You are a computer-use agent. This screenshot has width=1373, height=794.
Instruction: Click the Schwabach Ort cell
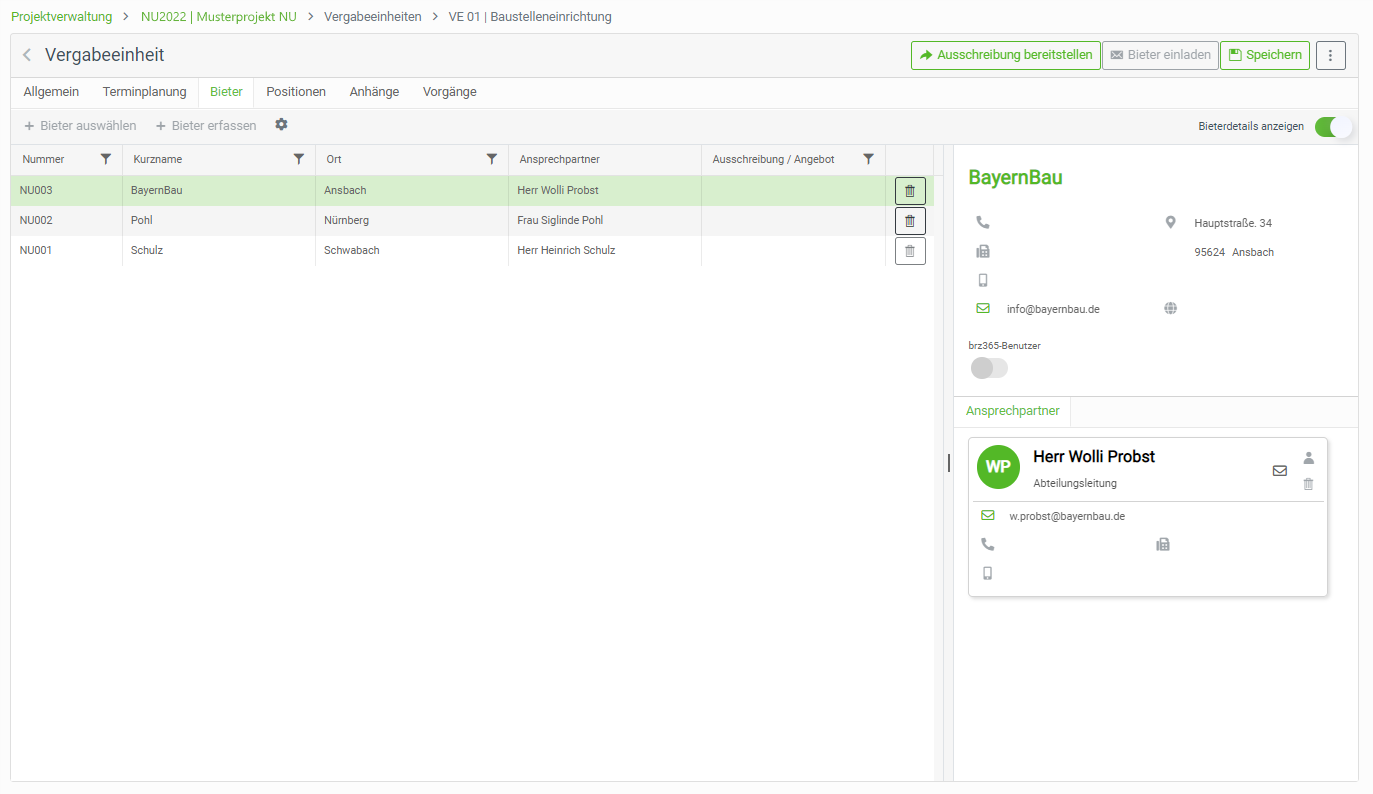point(411,250)
